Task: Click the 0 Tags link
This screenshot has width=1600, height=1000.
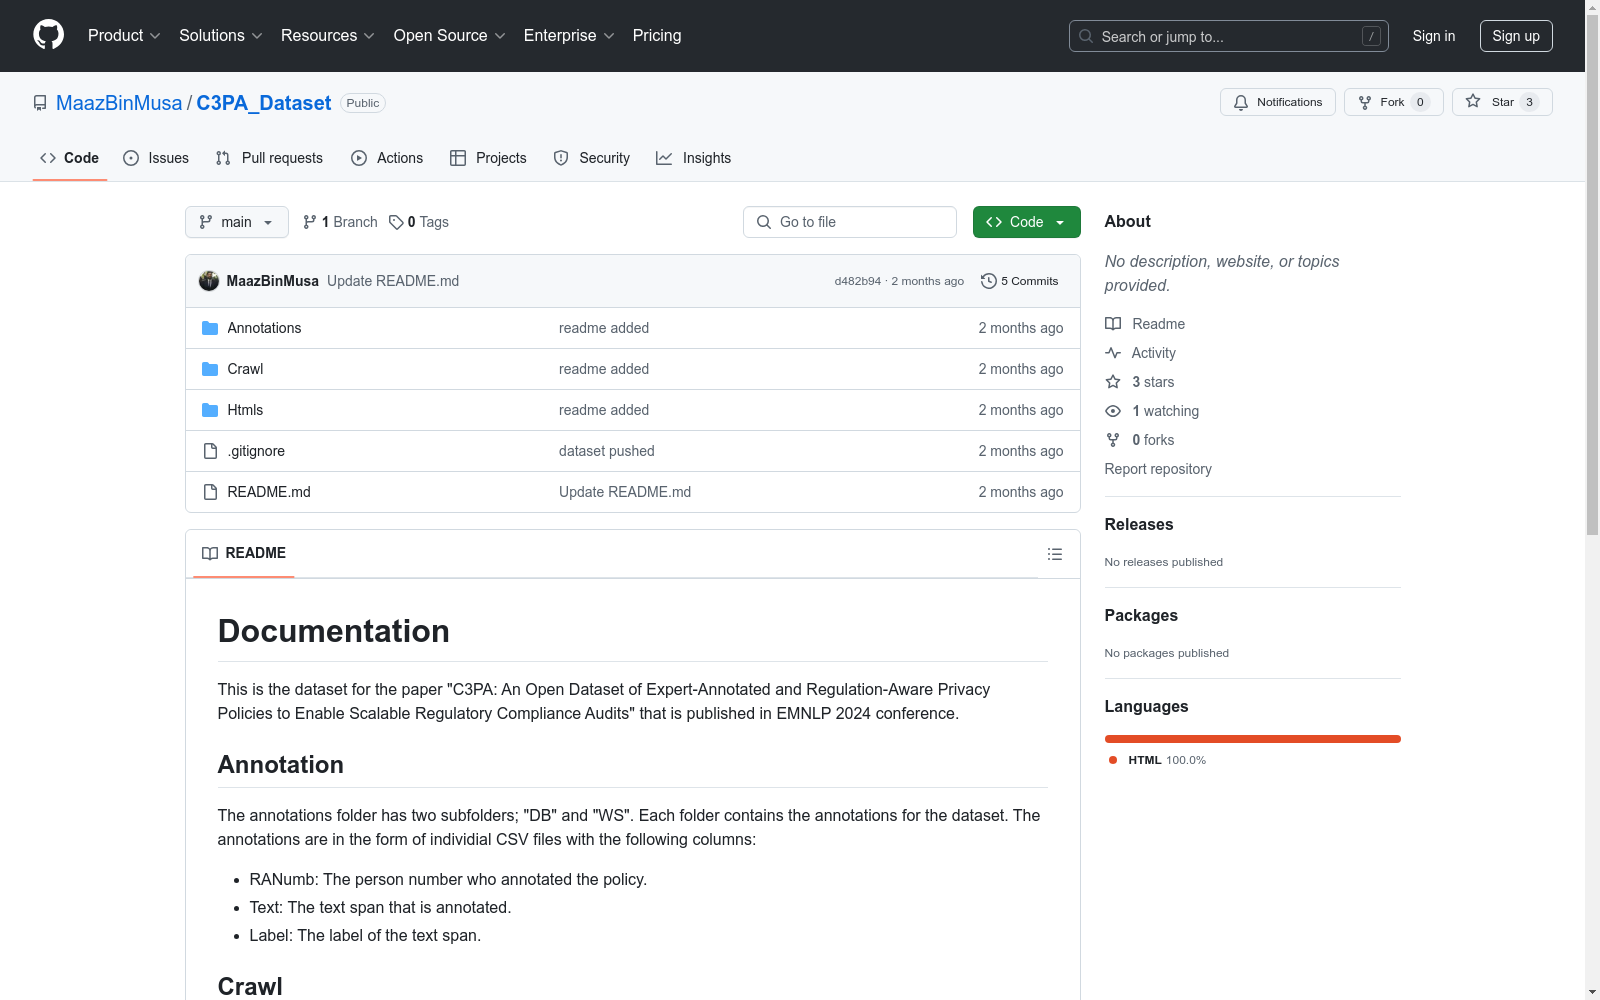Action: coord(419,222)
